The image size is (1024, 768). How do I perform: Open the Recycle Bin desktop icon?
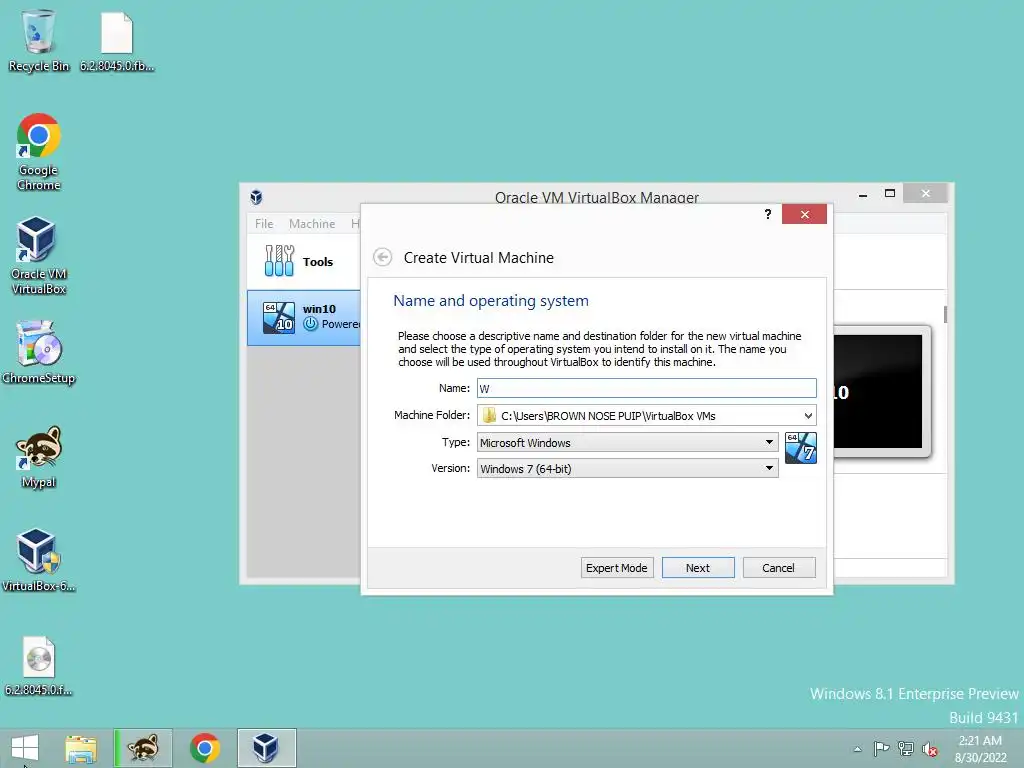(39, 40)
